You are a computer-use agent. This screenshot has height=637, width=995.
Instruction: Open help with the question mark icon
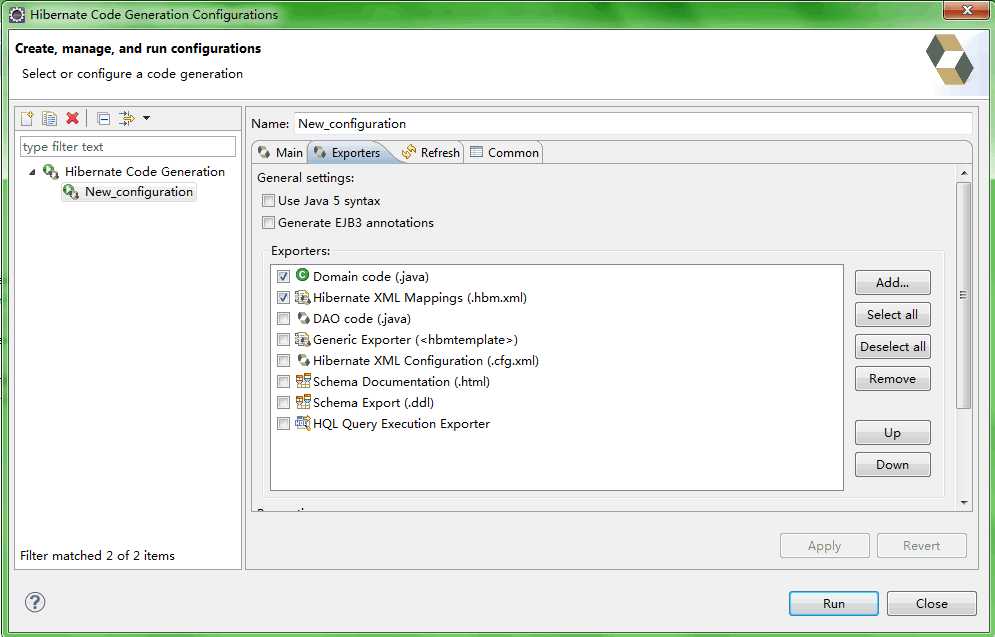(x=35, y=601)
